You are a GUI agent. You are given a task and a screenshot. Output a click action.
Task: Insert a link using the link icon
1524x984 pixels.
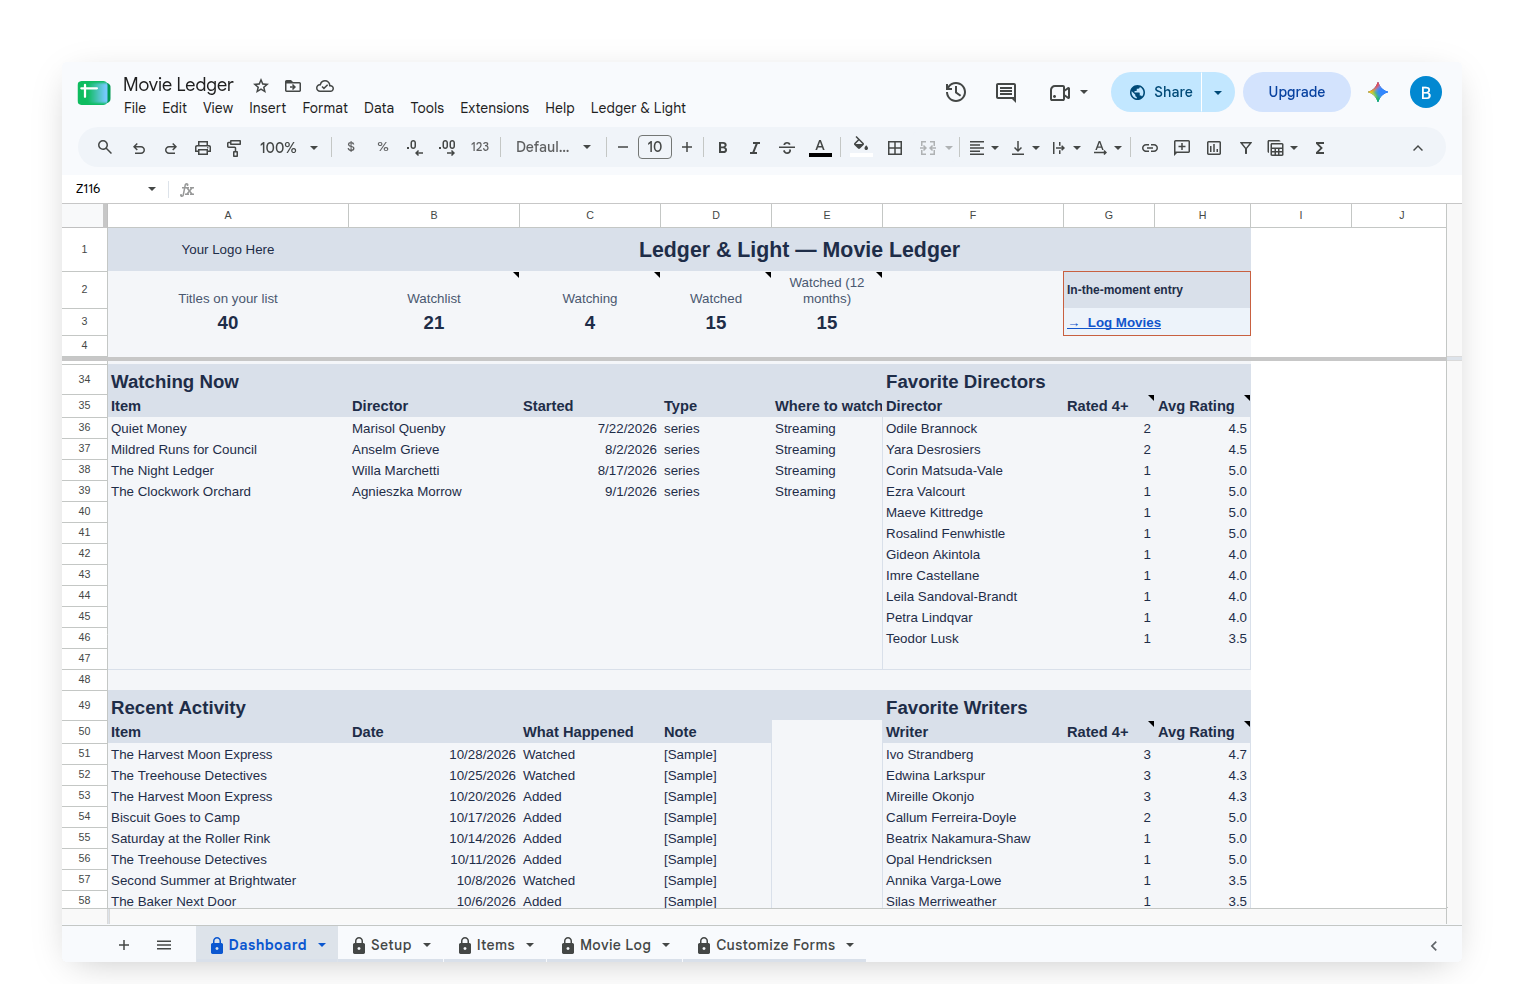point(1150,148)
